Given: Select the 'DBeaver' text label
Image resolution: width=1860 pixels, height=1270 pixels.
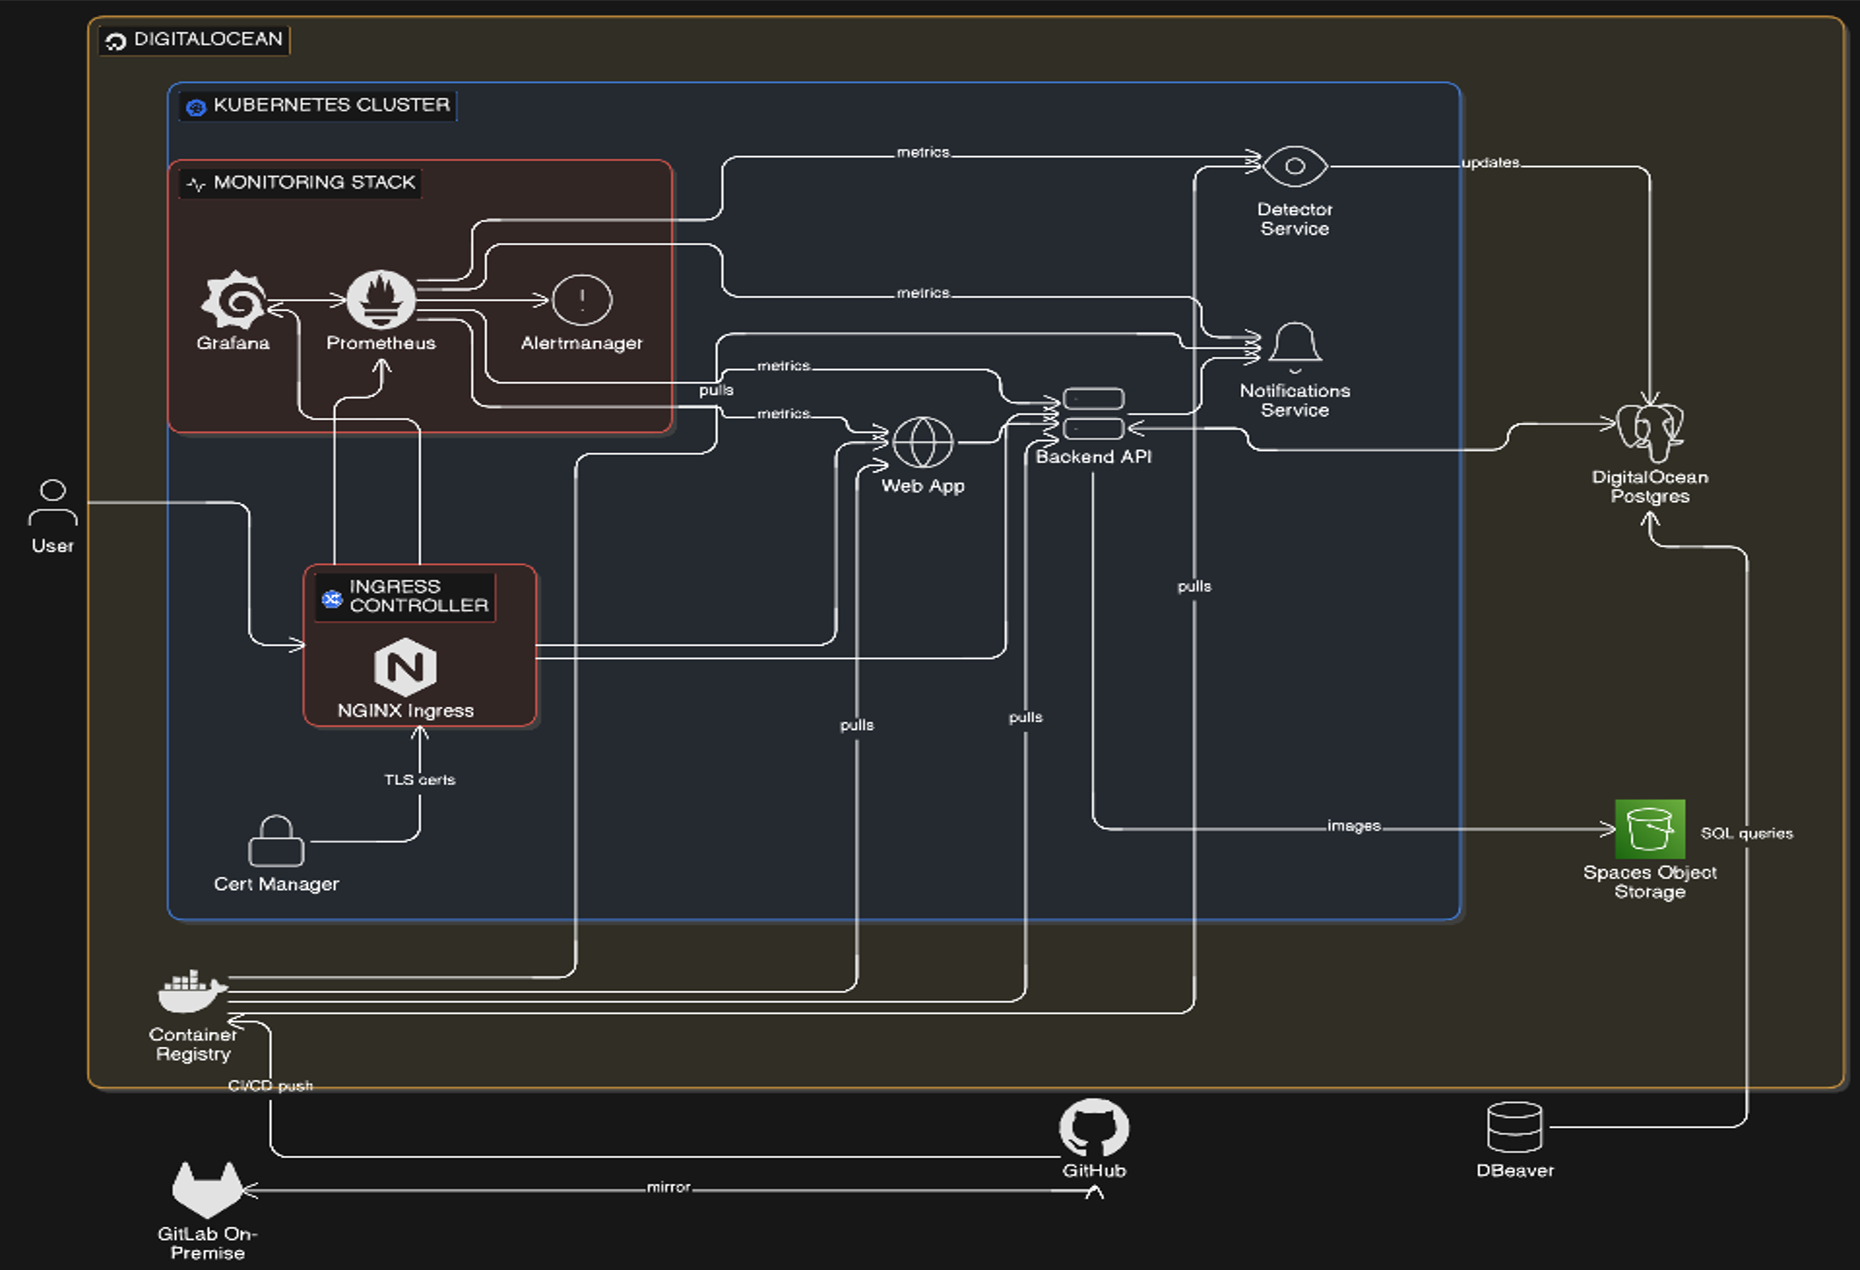Looking at the screenshot, I should click(1515, 1171).
